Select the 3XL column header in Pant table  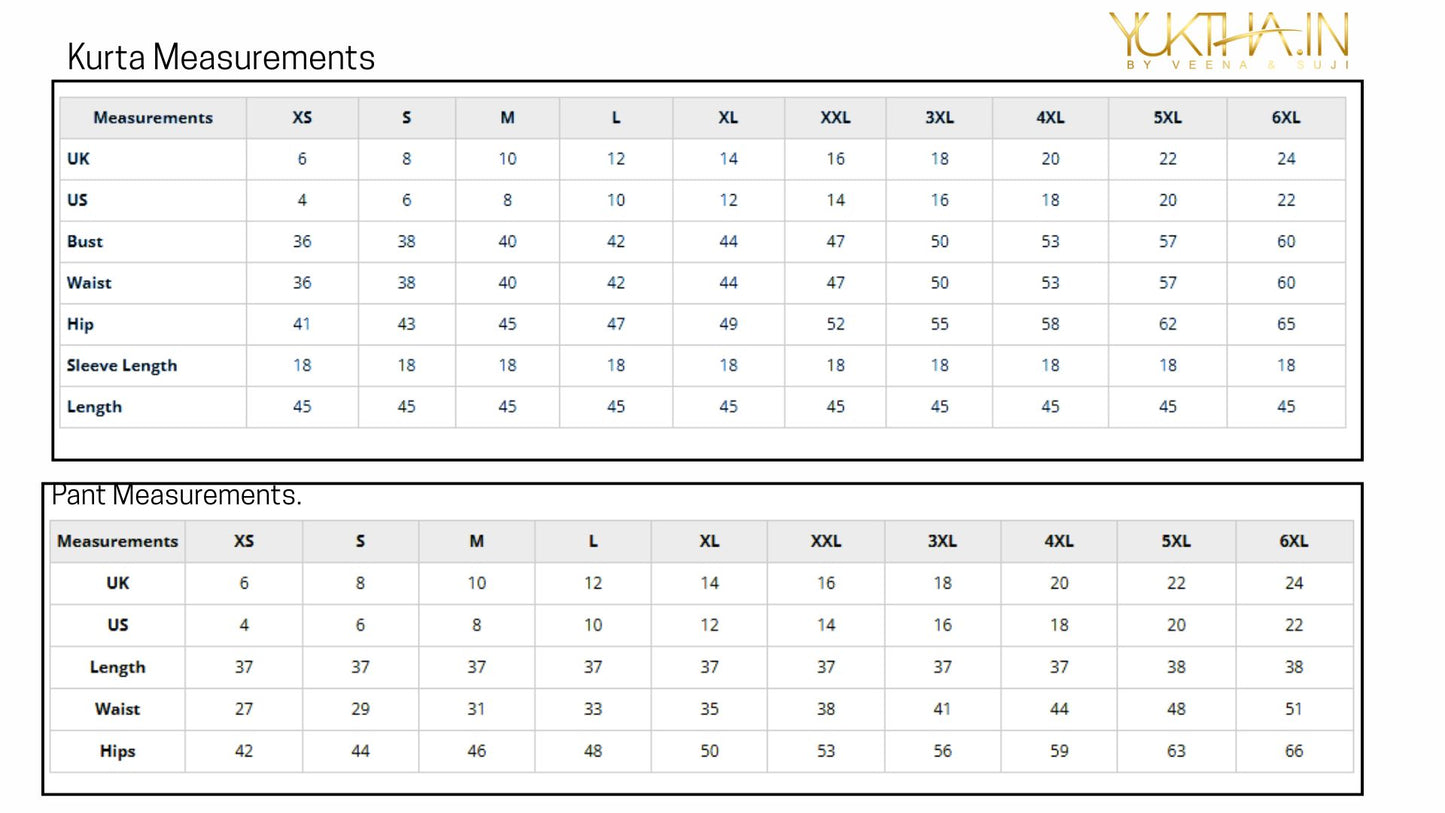click(942, 541)
